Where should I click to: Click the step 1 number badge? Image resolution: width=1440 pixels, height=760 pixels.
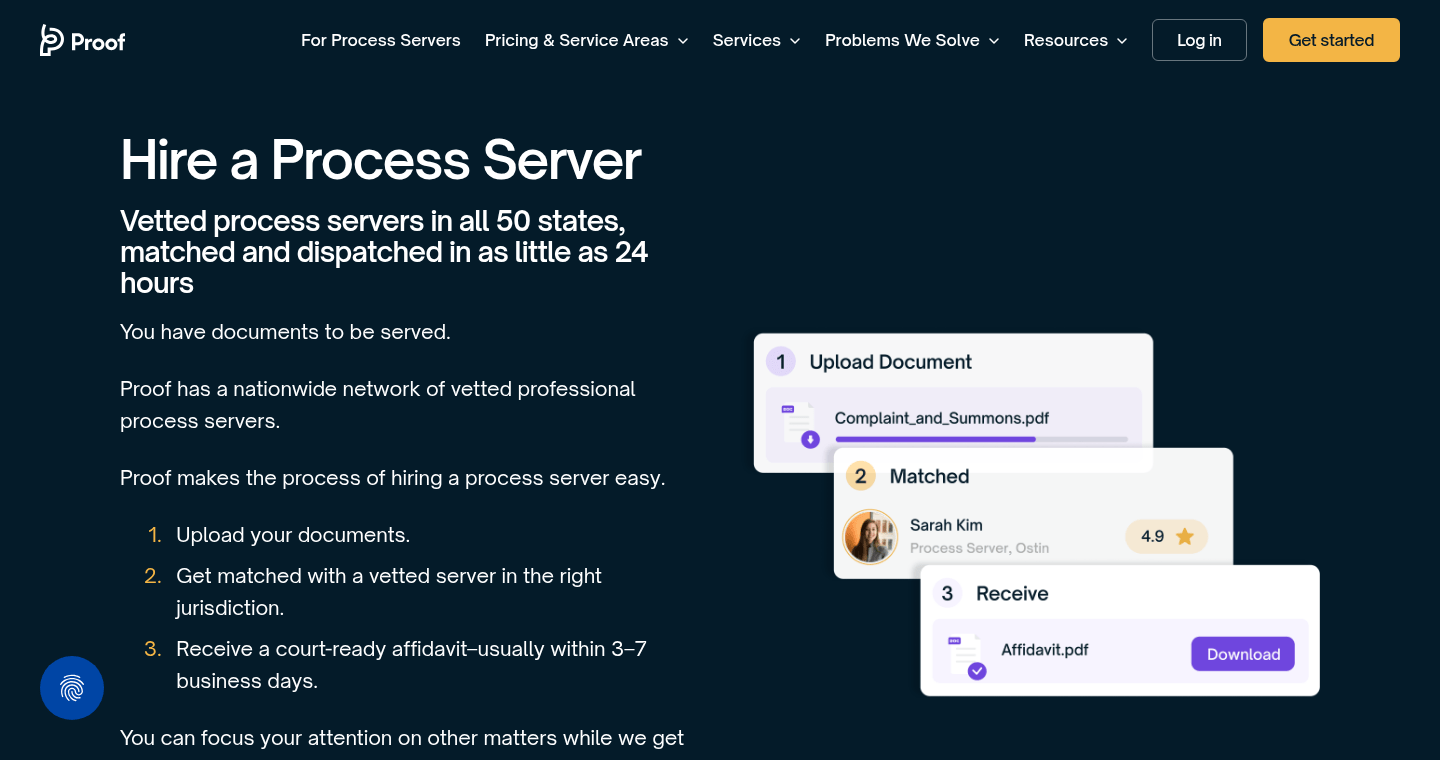click(780, 361)
